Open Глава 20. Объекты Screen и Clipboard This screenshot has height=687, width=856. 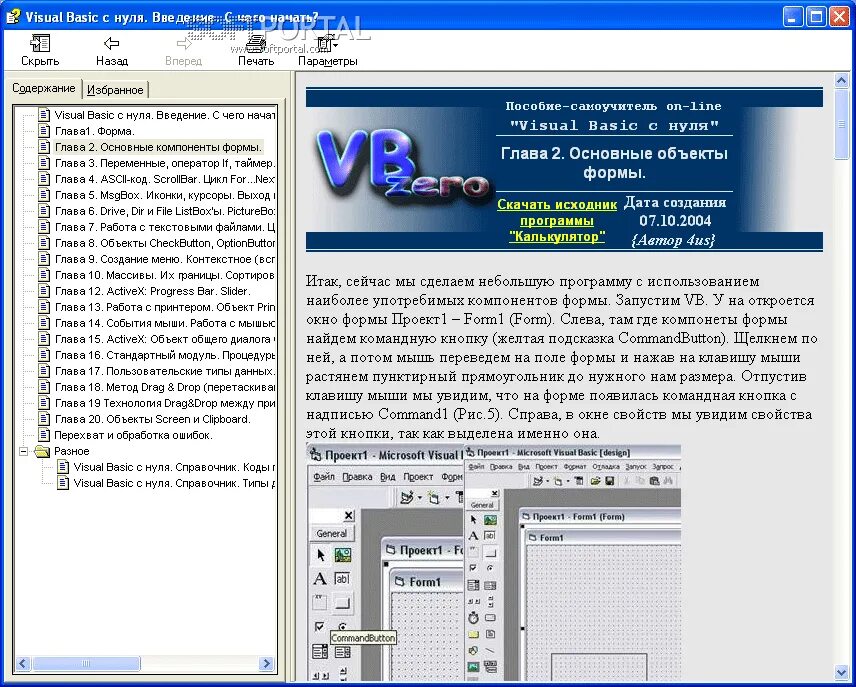click(152, 419)
